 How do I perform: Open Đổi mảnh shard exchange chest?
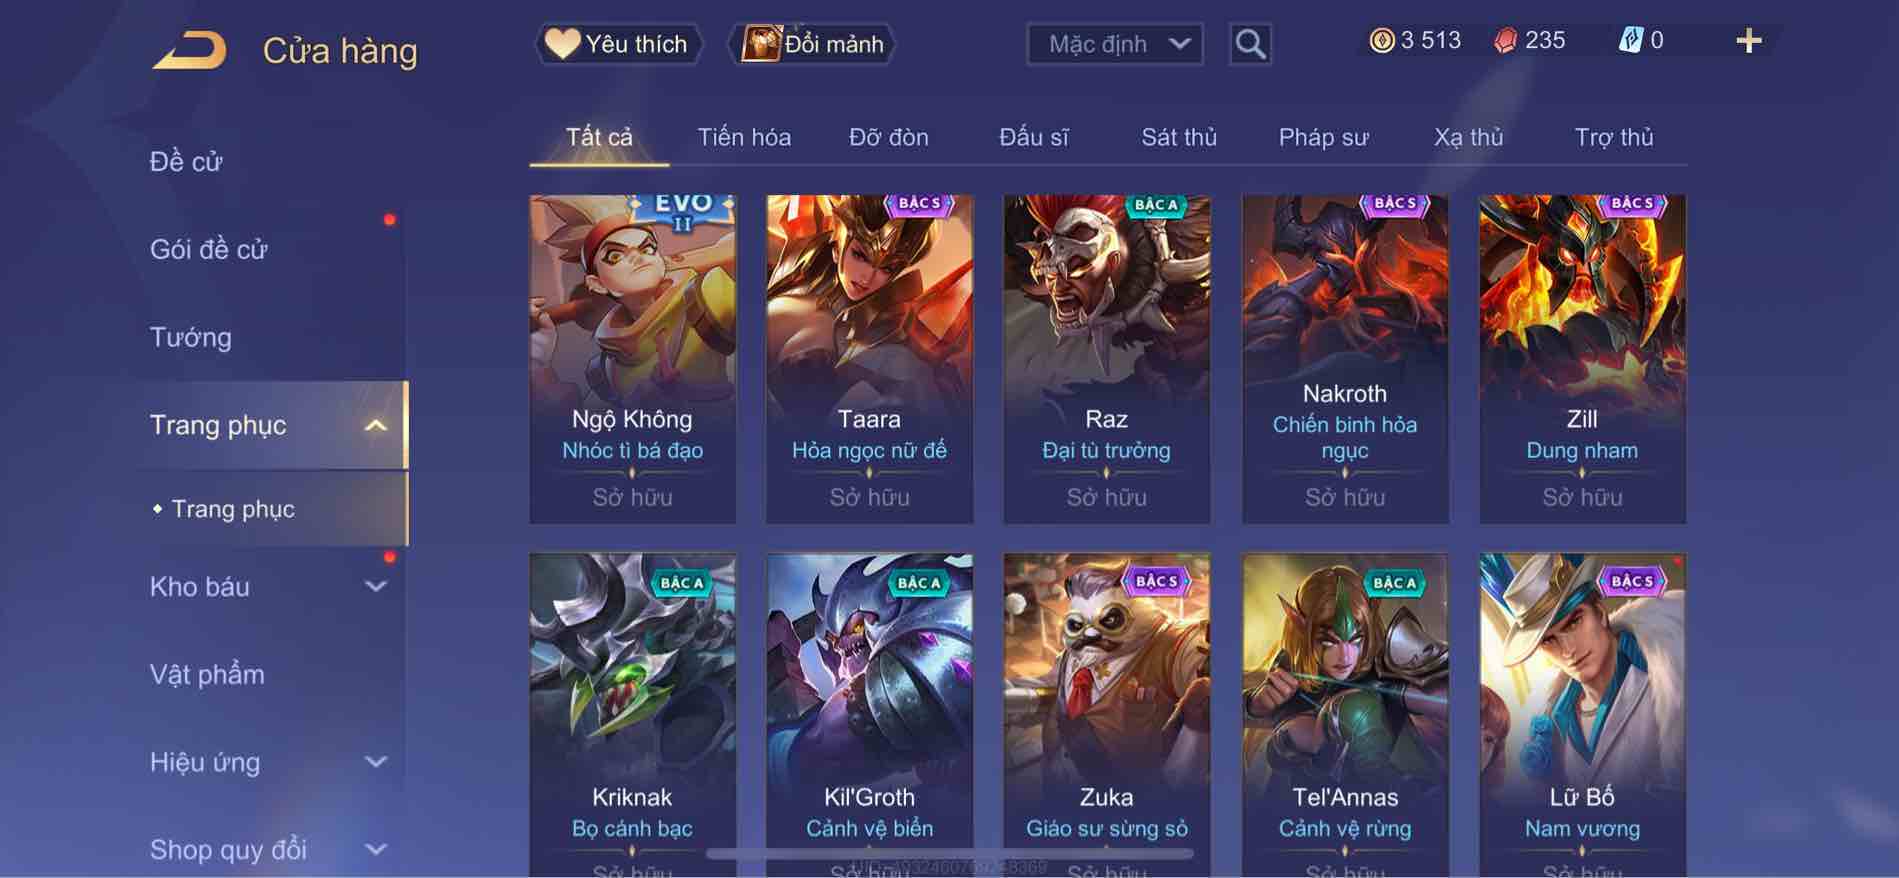[x=811, y=44]
